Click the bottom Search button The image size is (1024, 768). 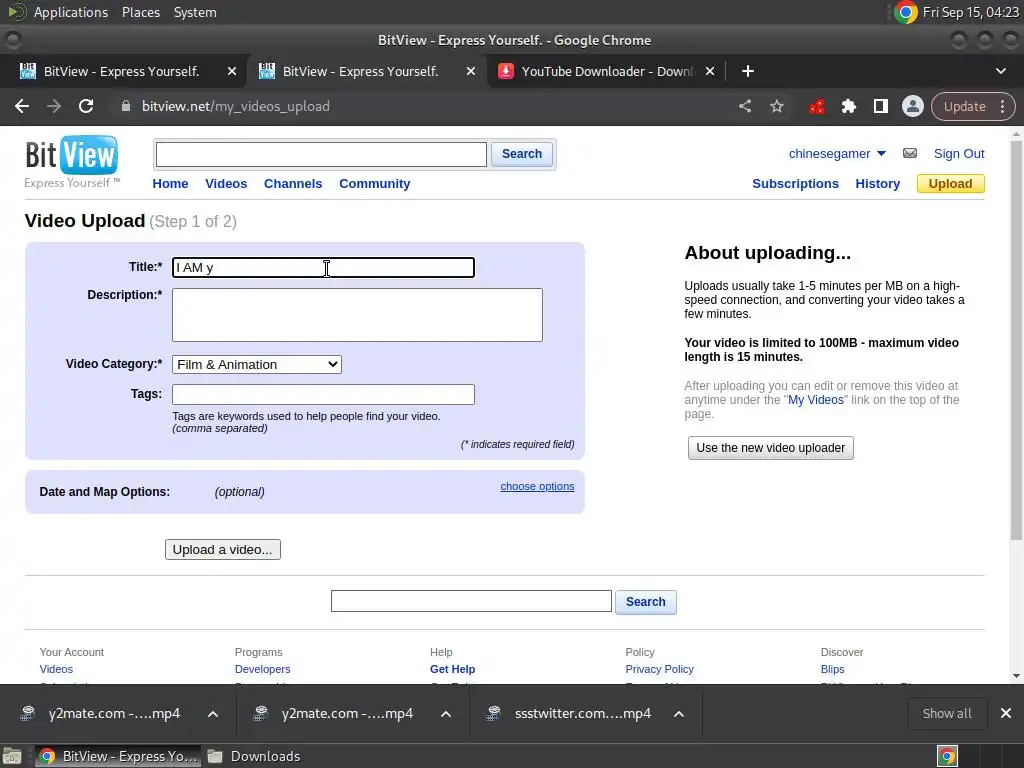point(645,601)
